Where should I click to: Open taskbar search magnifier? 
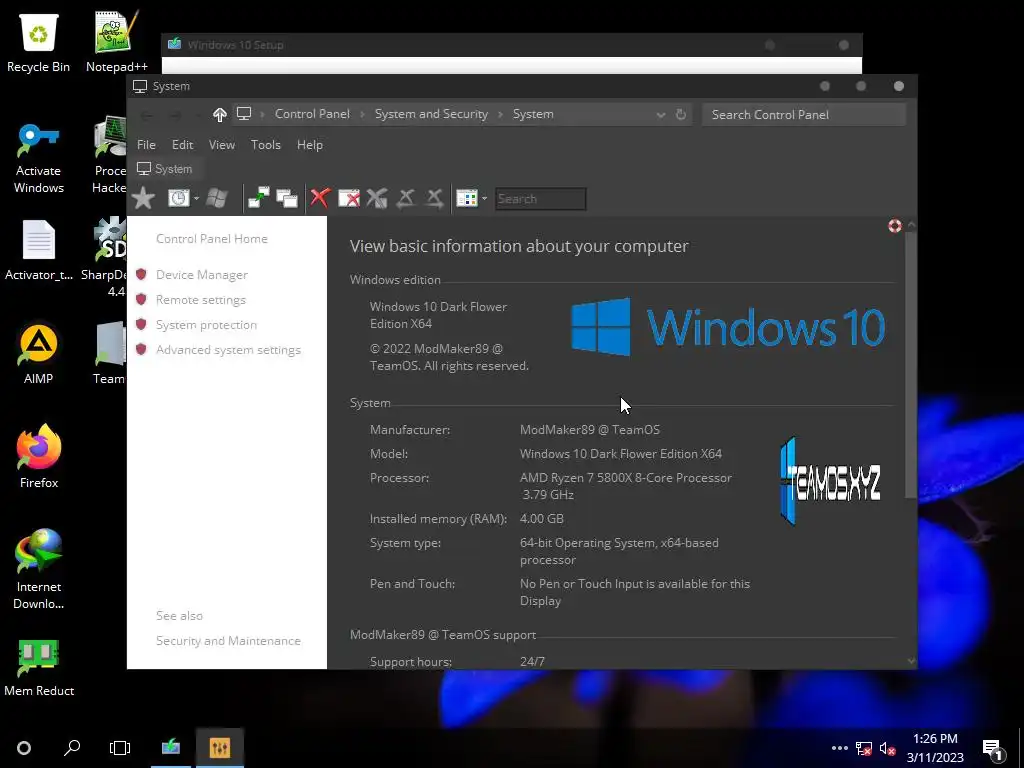[x=72, y=748]
